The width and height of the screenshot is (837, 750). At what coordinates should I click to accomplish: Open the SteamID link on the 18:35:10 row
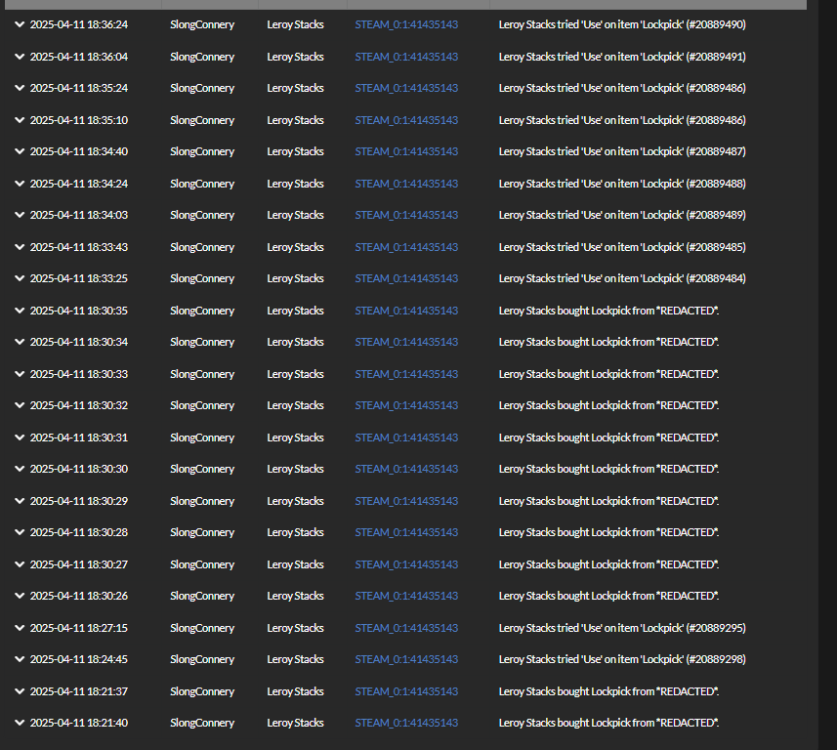(x=406, y=120)
